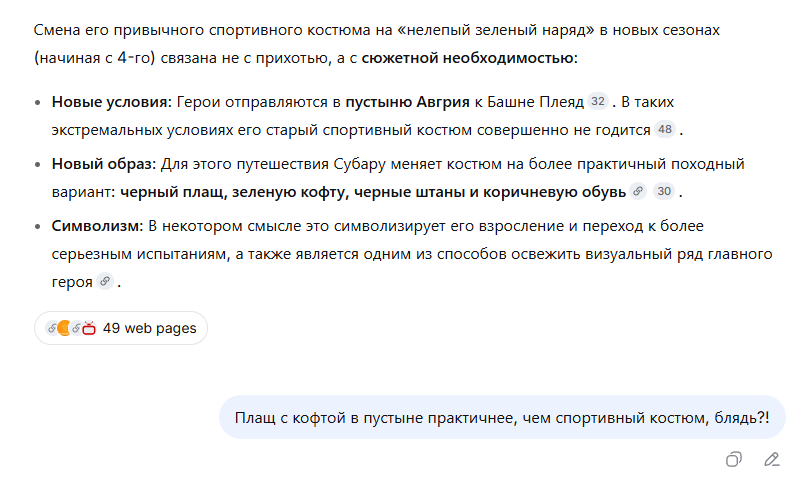811x479 pixels.
Task: Click the bold text «черный плащ, зеленую кофту»
Action: pos(234,192)
